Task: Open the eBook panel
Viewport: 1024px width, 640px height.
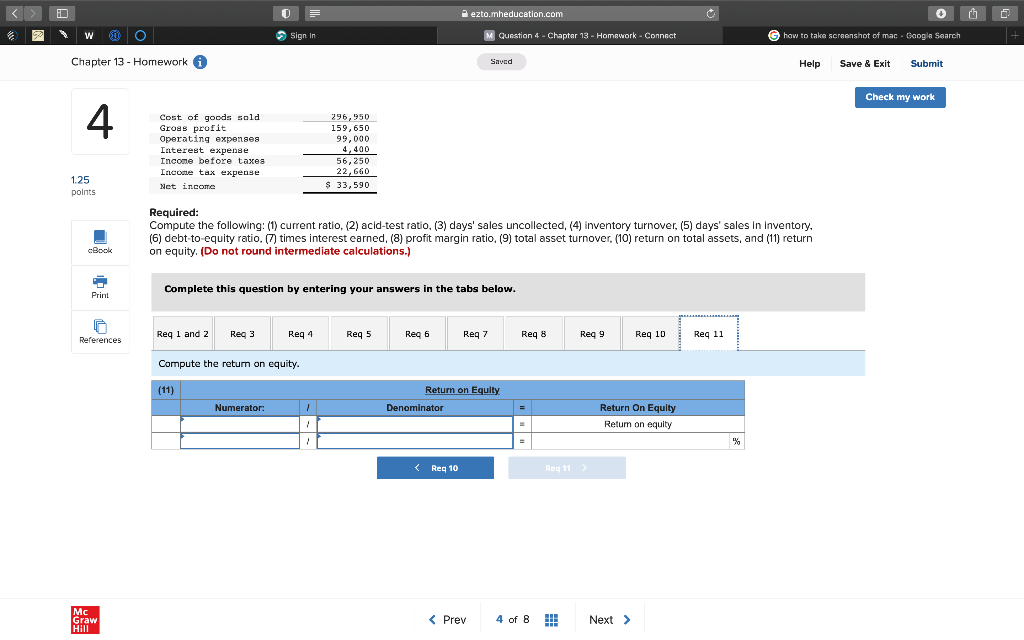Action: (x=99, y=242)
